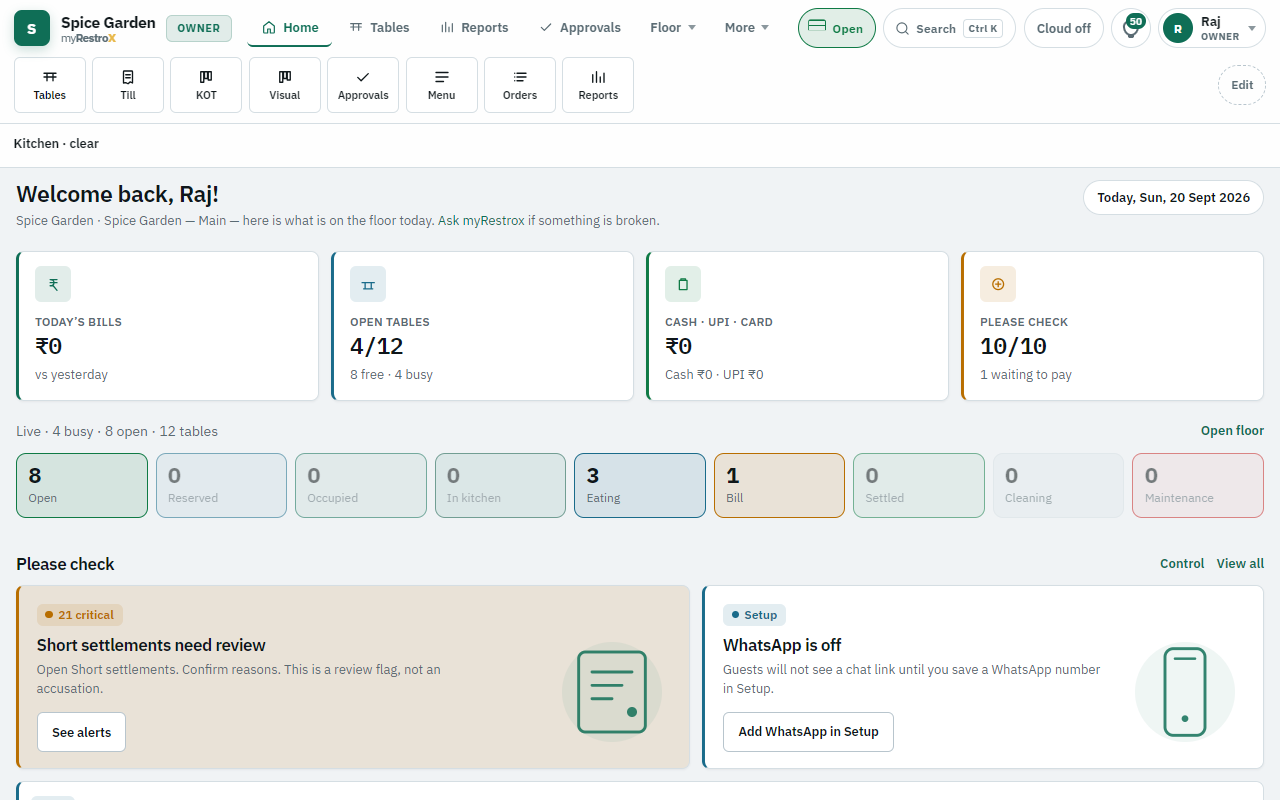Open the Visual floor tile
The height and width of the screenshot is (800, 1280).
285,85
